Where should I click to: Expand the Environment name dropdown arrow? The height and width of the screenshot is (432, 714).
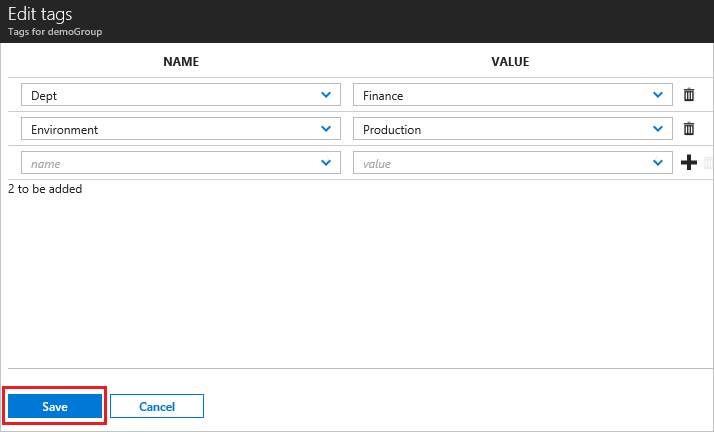tap(326, 129)
